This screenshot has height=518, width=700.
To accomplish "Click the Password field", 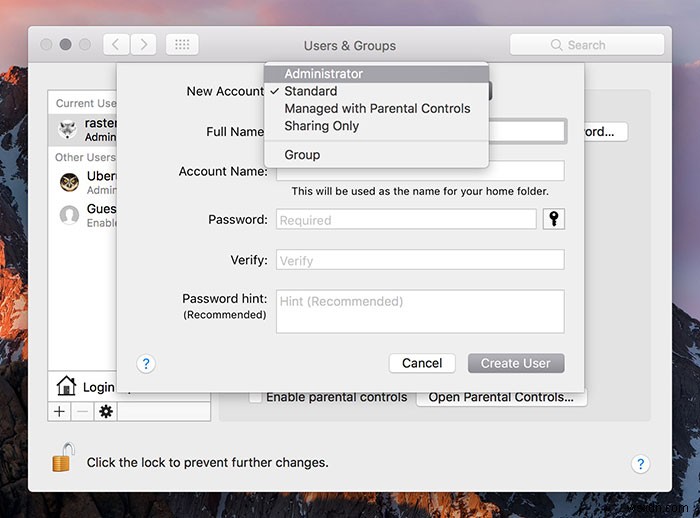I will tap(406, 219).
